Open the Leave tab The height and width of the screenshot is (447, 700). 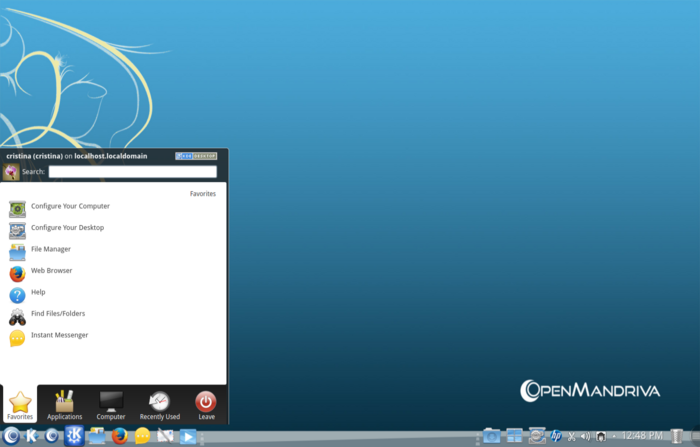206,405
